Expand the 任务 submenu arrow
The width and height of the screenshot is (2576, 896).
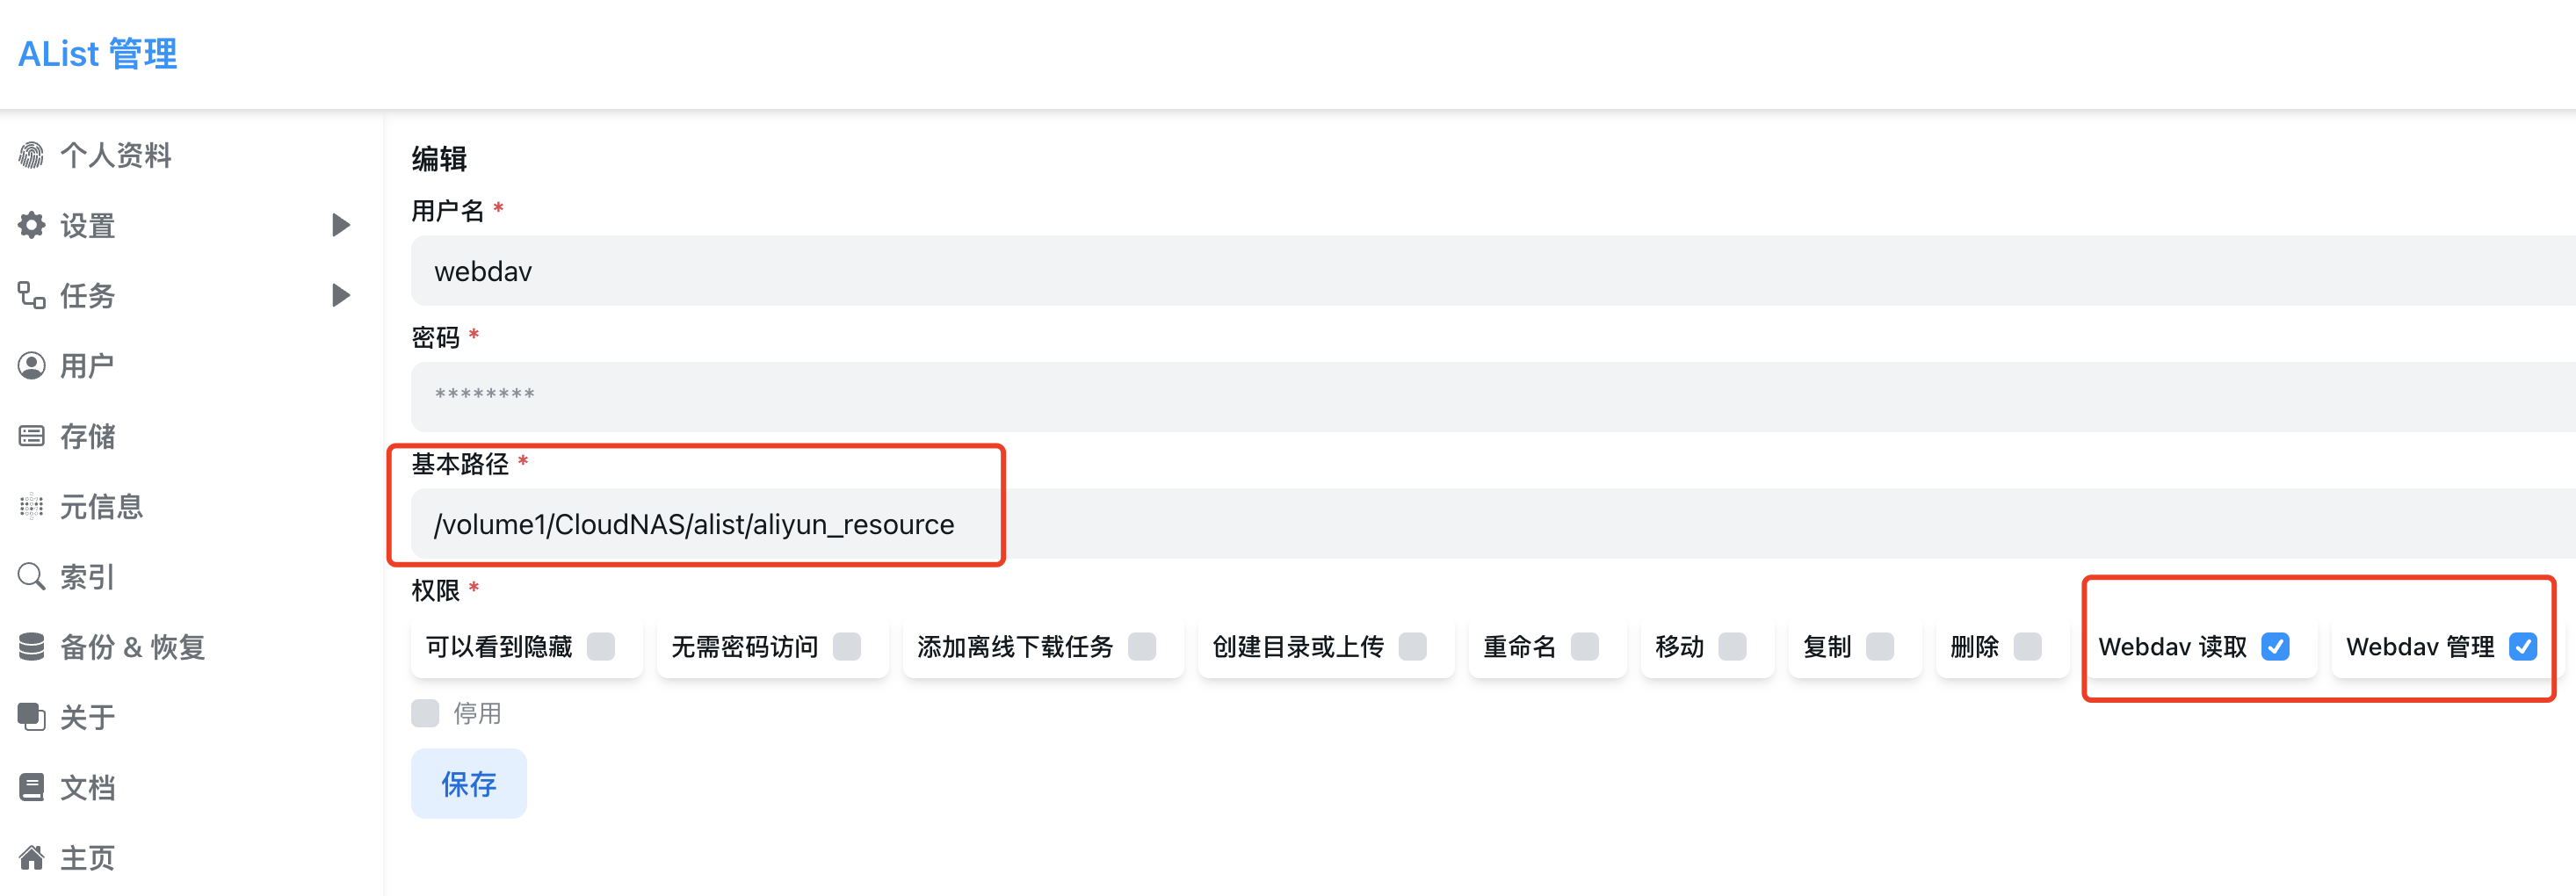[340, 295]
